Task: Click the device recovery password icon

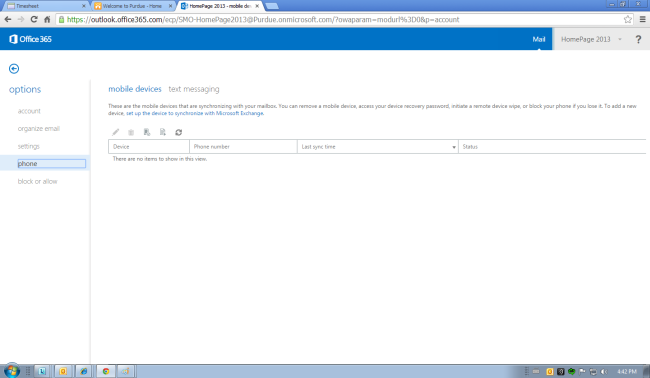Action: (162, 132)
